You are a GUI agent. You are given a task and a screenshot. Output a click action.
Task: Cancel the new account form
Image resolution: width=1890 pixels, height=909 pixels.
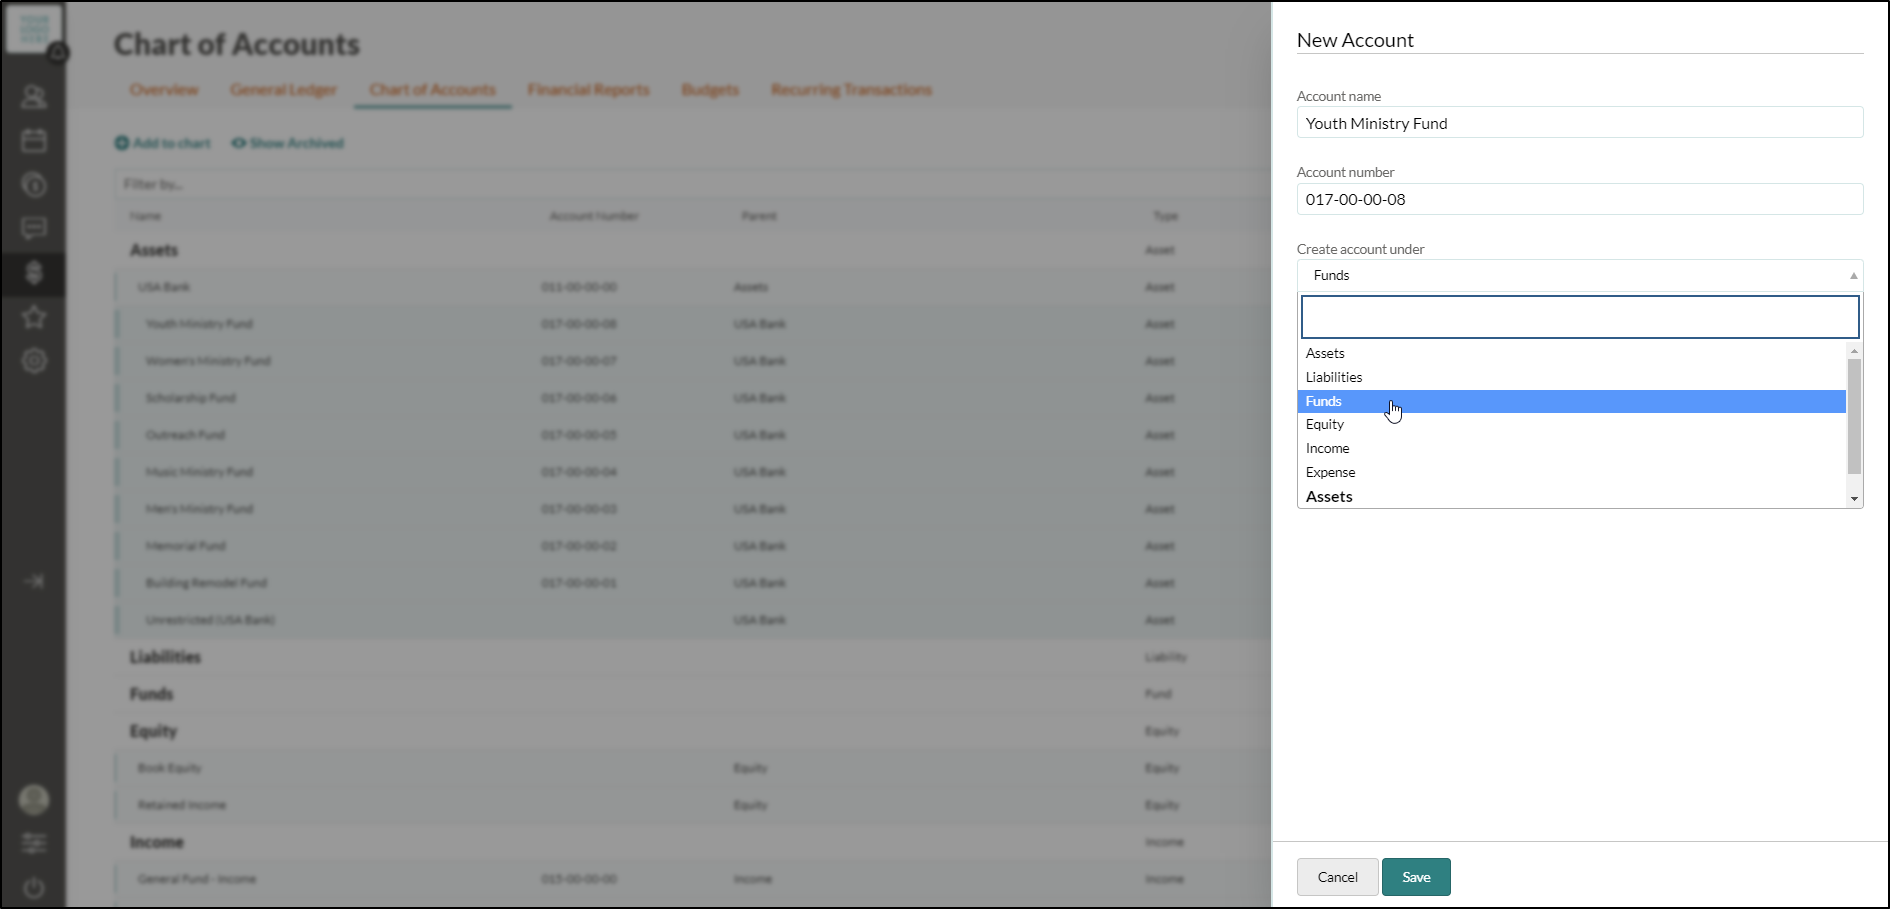(1337, 877)
